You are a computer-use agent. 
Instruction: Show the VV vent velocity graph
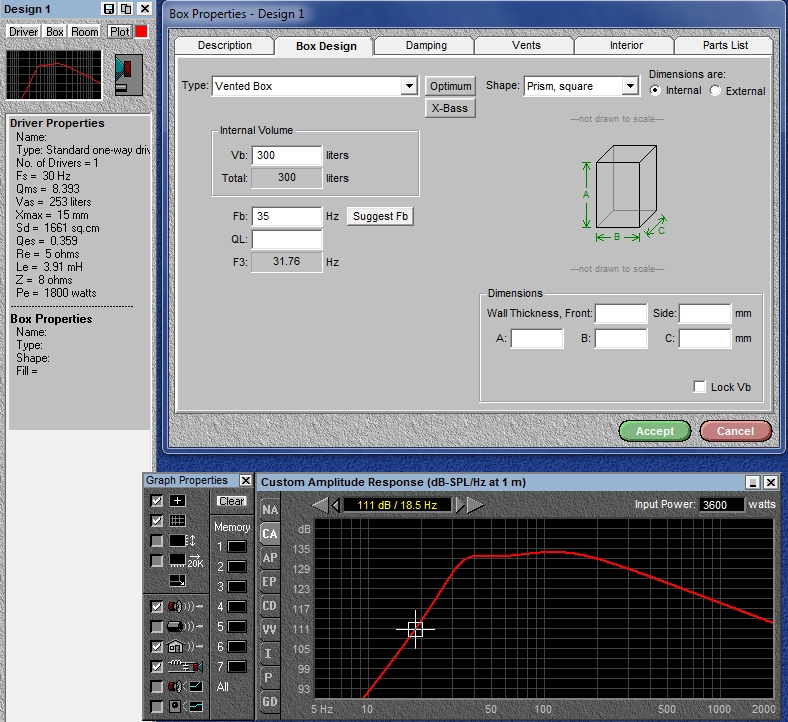point(270,630)
